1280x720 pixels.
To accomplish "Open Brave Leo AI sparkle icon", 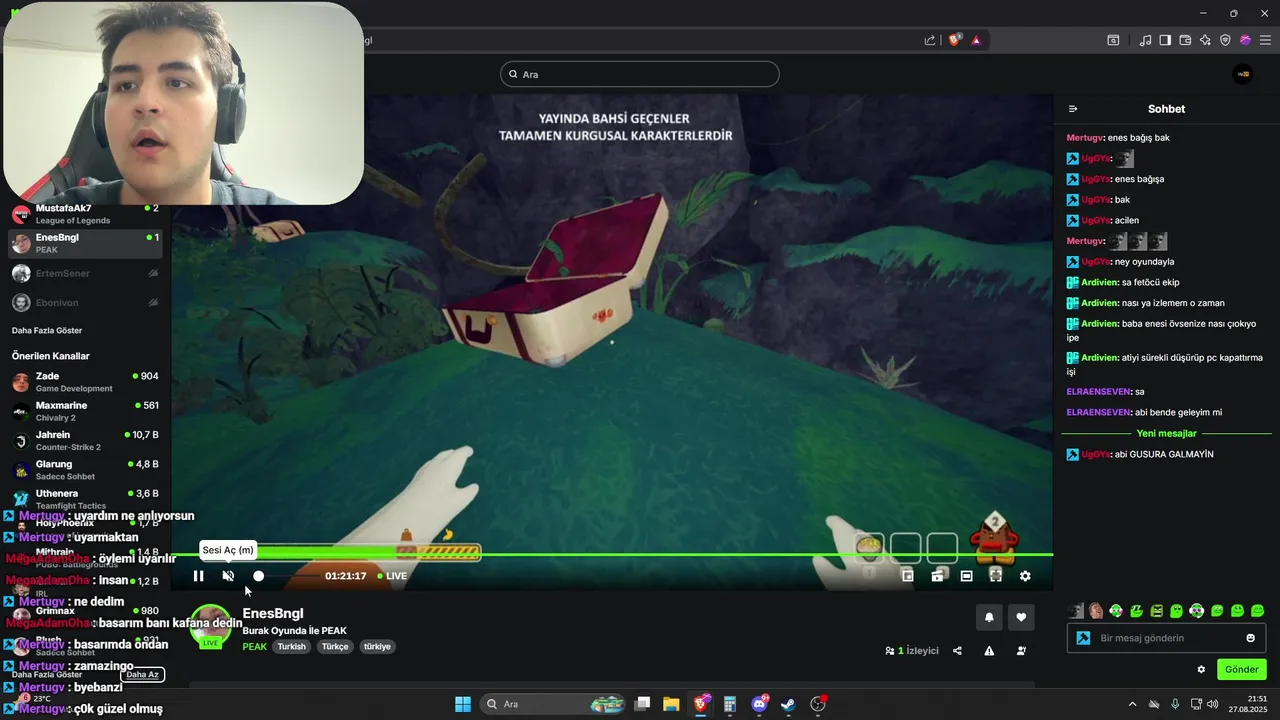I will click(x=1205, y=40).
